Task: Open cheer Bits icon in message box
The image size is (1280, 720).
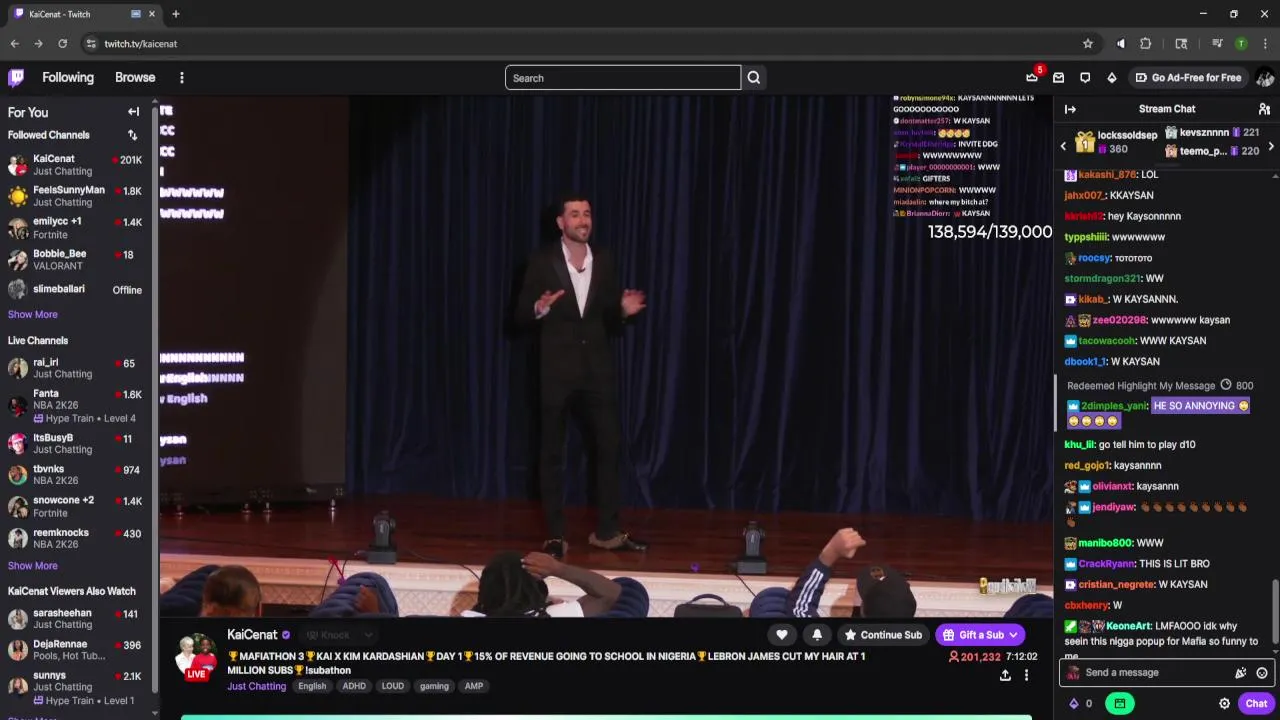Action: tap(1240, 673)
